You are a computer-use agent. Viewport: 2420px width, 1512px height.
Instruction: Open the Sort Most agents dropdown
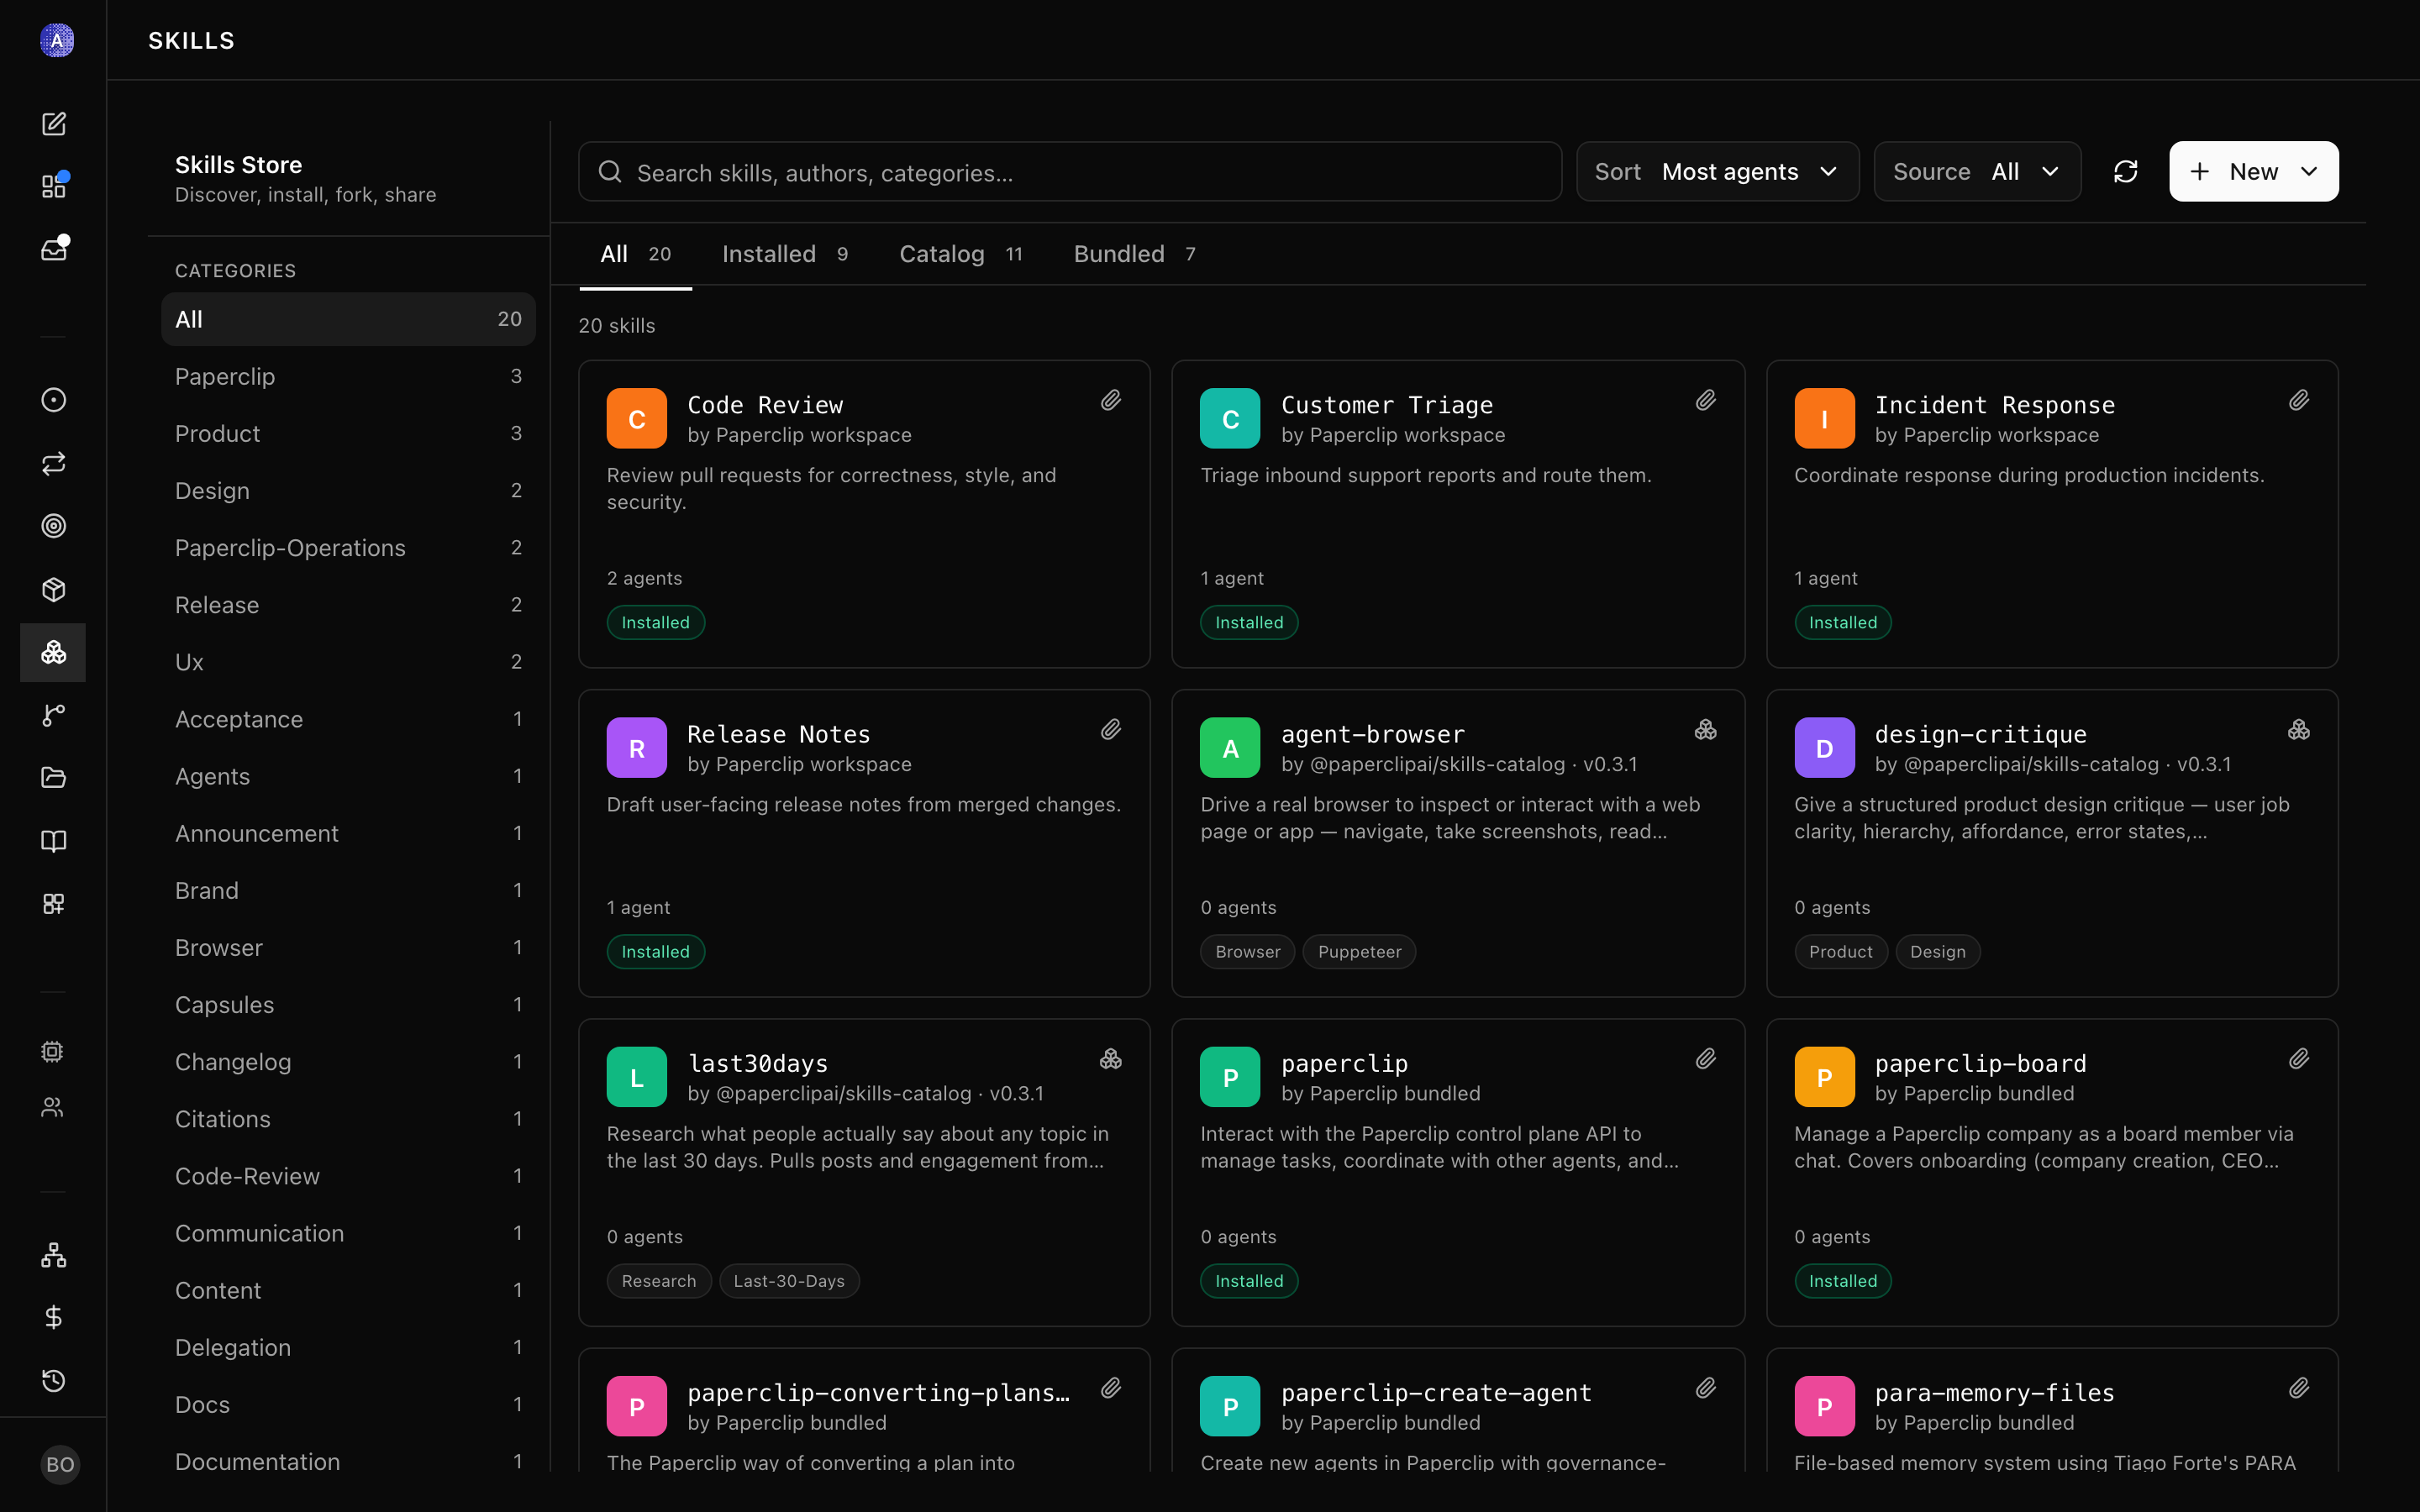(x=1717, y=172)
